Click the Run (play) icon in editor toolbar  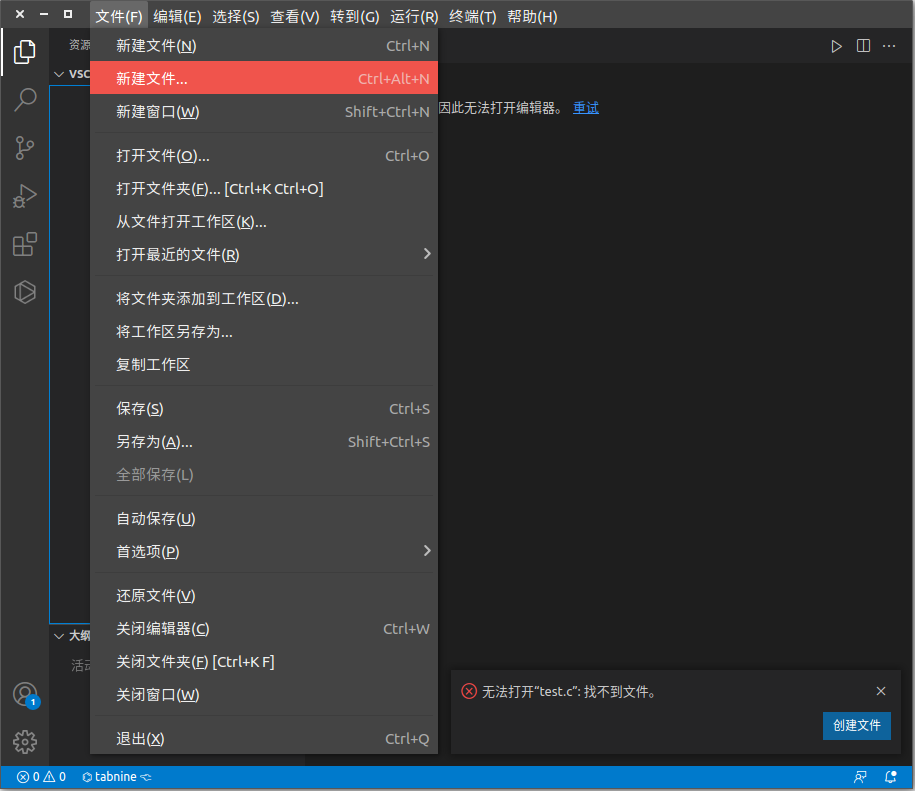tap(838, 45)
